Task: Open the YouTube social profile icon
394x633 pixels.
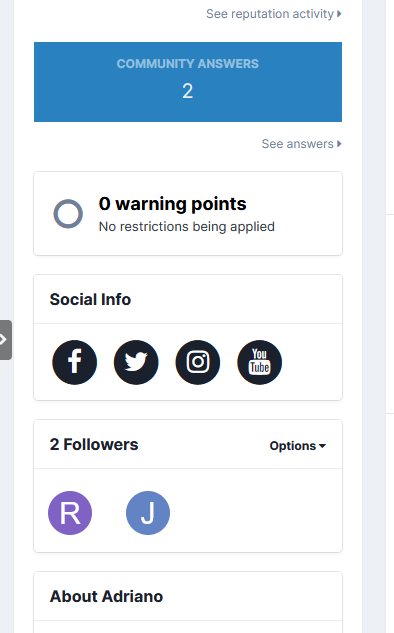Action: click(260, 362)
